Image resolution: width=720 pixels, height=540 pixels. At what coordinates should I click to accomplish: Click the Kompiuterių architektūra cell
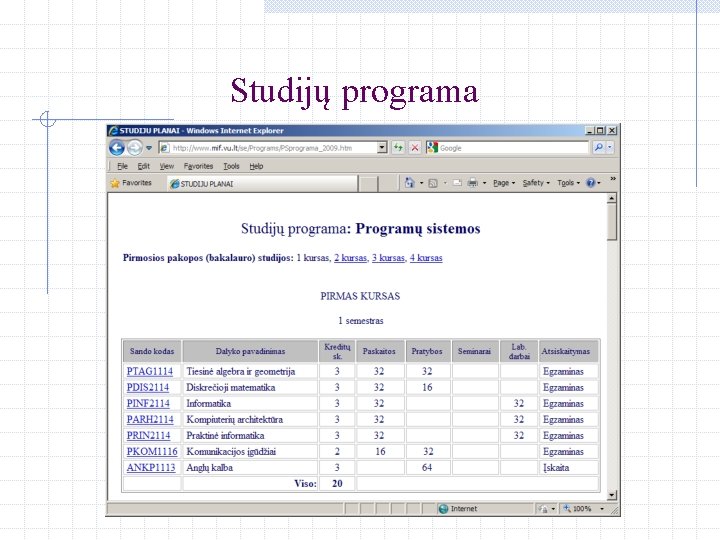coord(250,420)
